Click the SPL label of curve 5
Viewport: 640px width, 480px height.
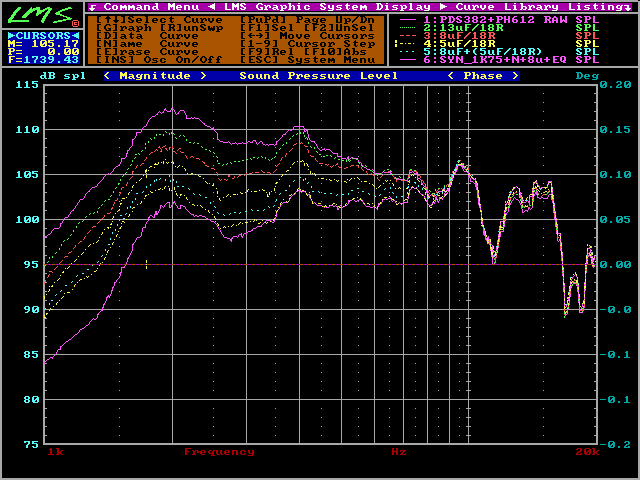point(587,52)
